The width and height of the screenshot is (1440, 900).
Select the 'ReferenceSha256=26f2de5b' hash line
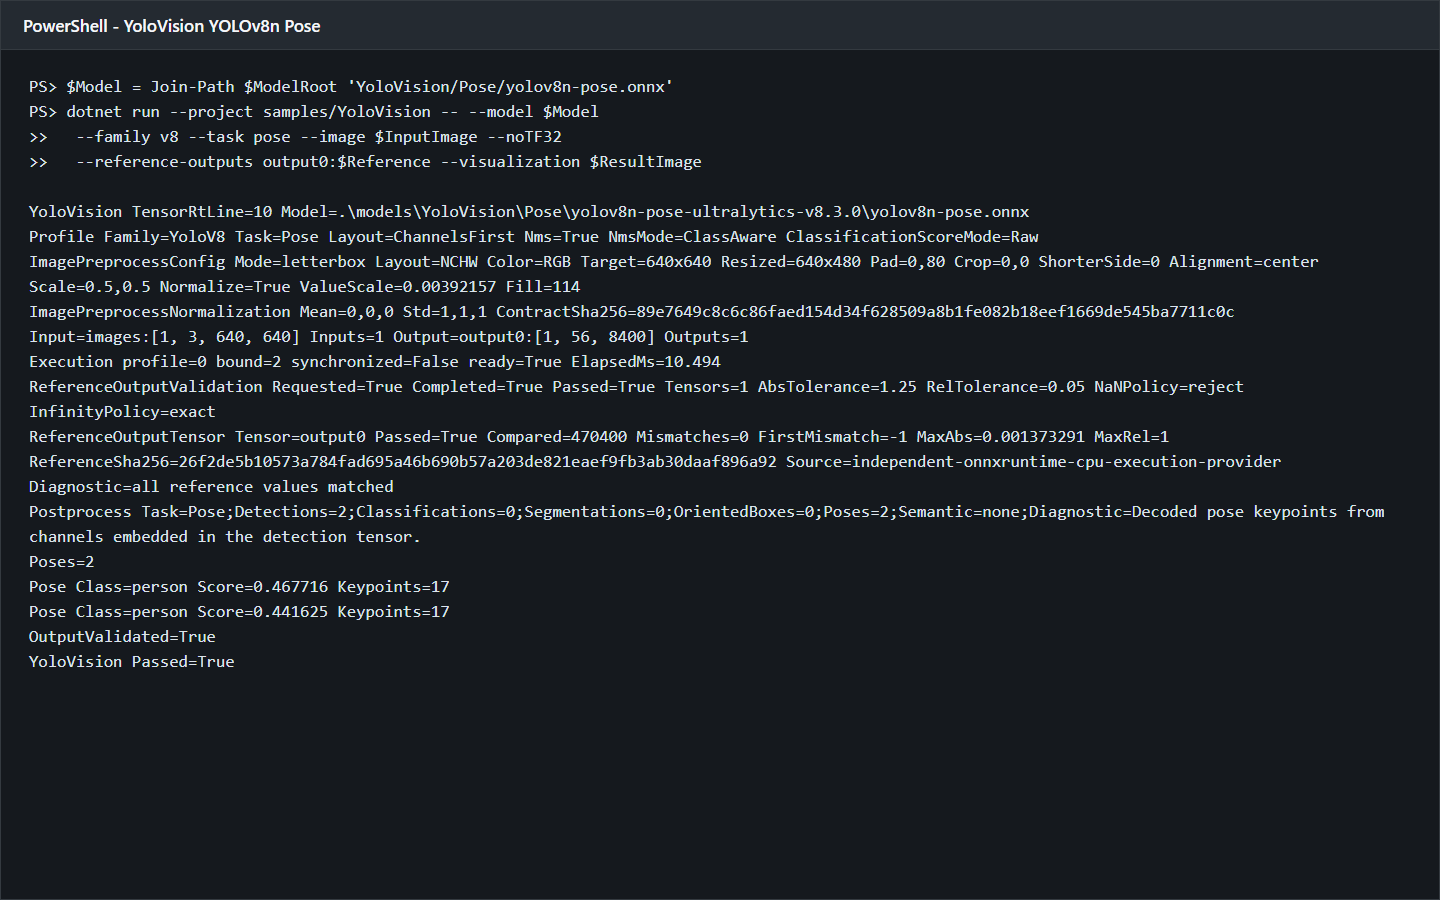(655, 462)
